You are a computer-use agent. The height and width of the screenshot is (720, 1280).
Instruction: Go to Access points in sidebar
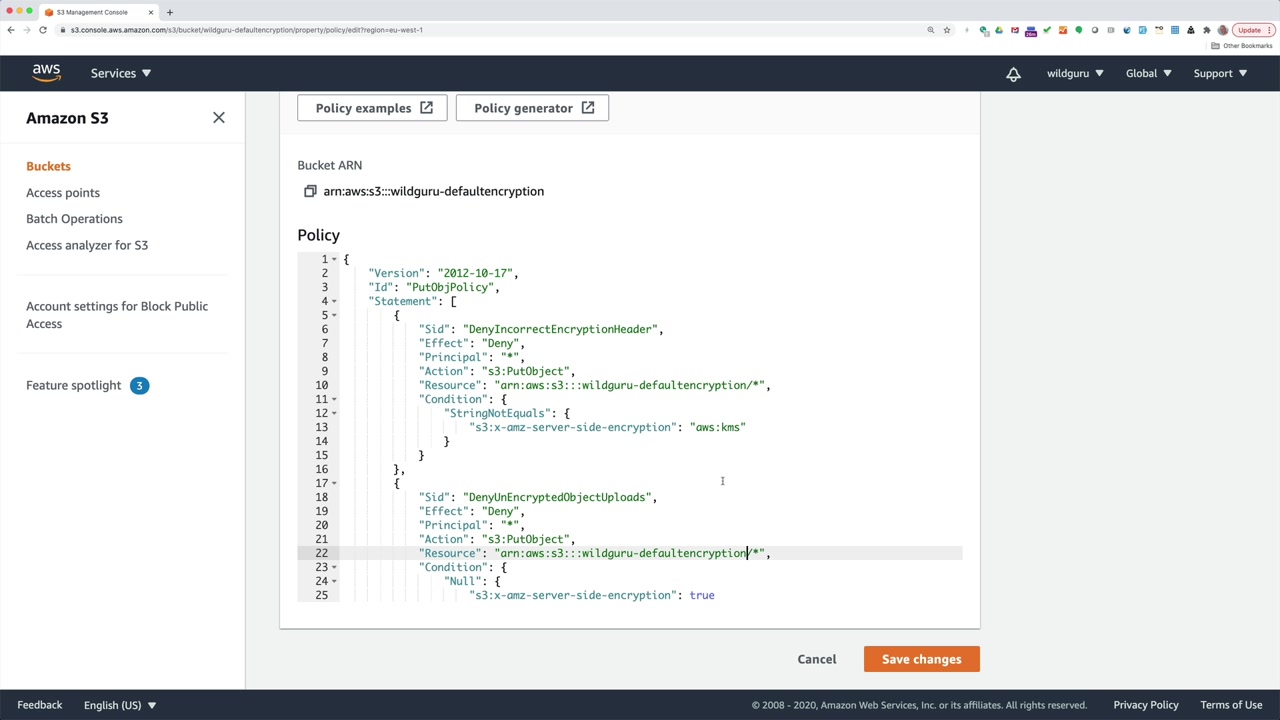point(63,192)
